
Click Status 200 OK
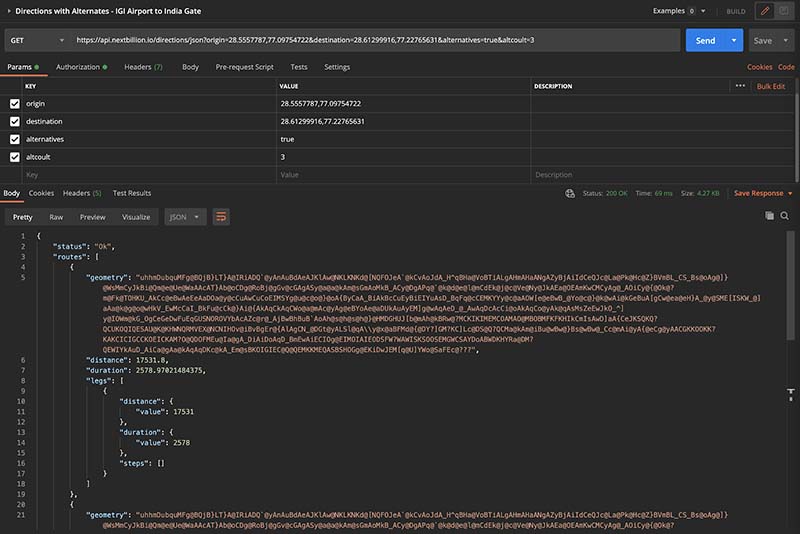point(605,193)
